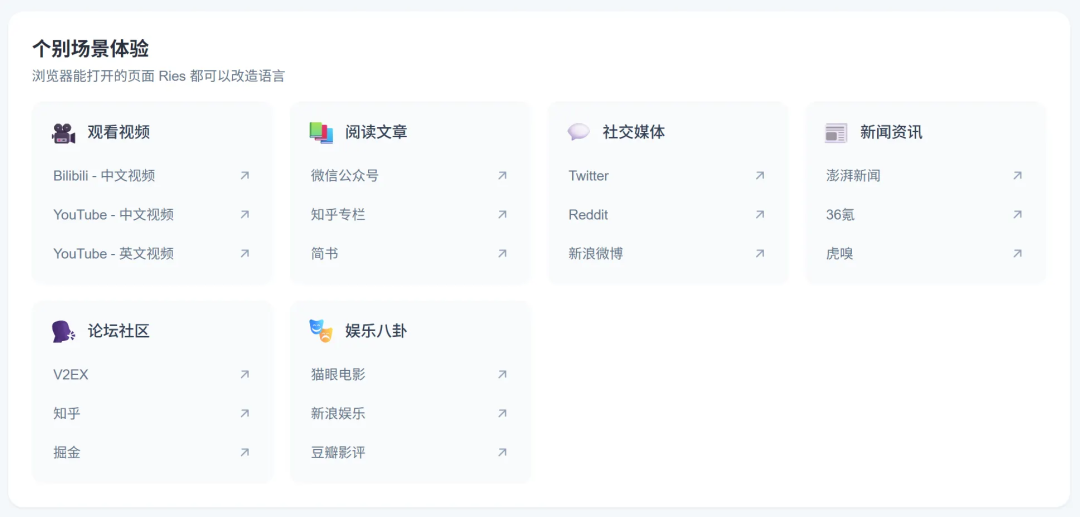Open the 虎嗅 news link
Screen dimensions: 1080x517
click(839, 254)
